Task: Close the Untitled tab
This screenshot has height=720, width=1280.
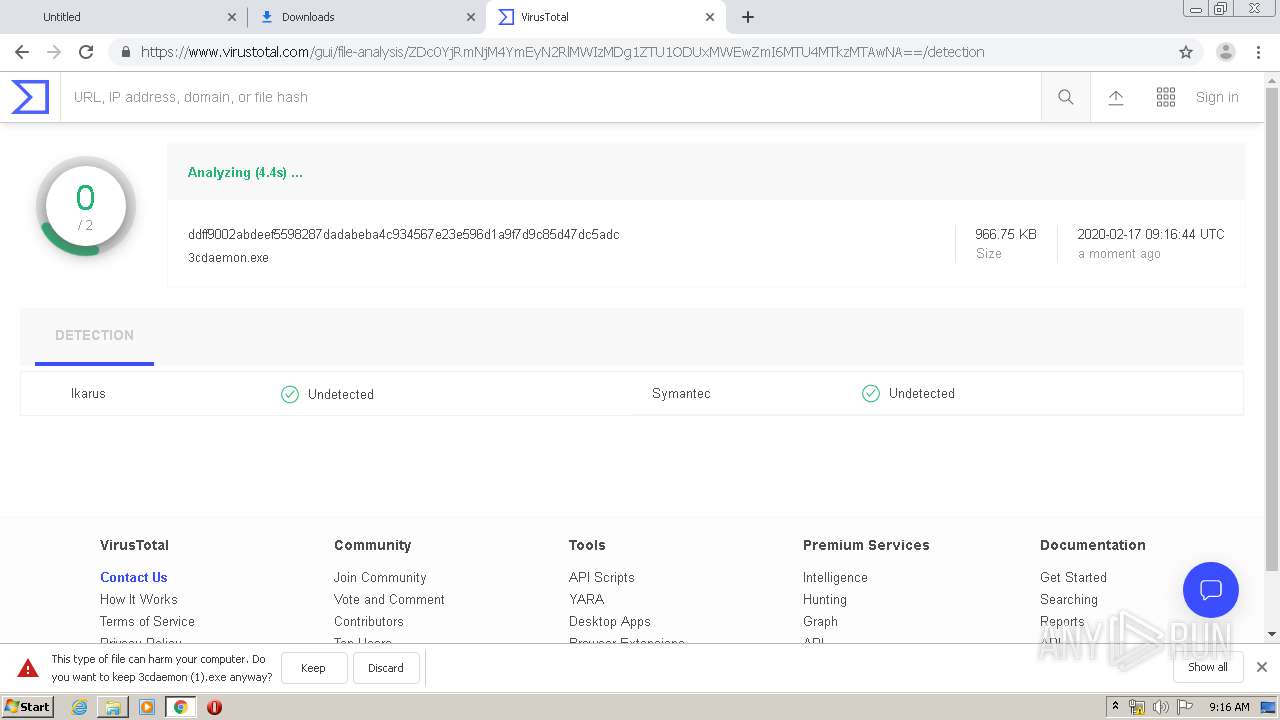Action: tap(232, 17)
